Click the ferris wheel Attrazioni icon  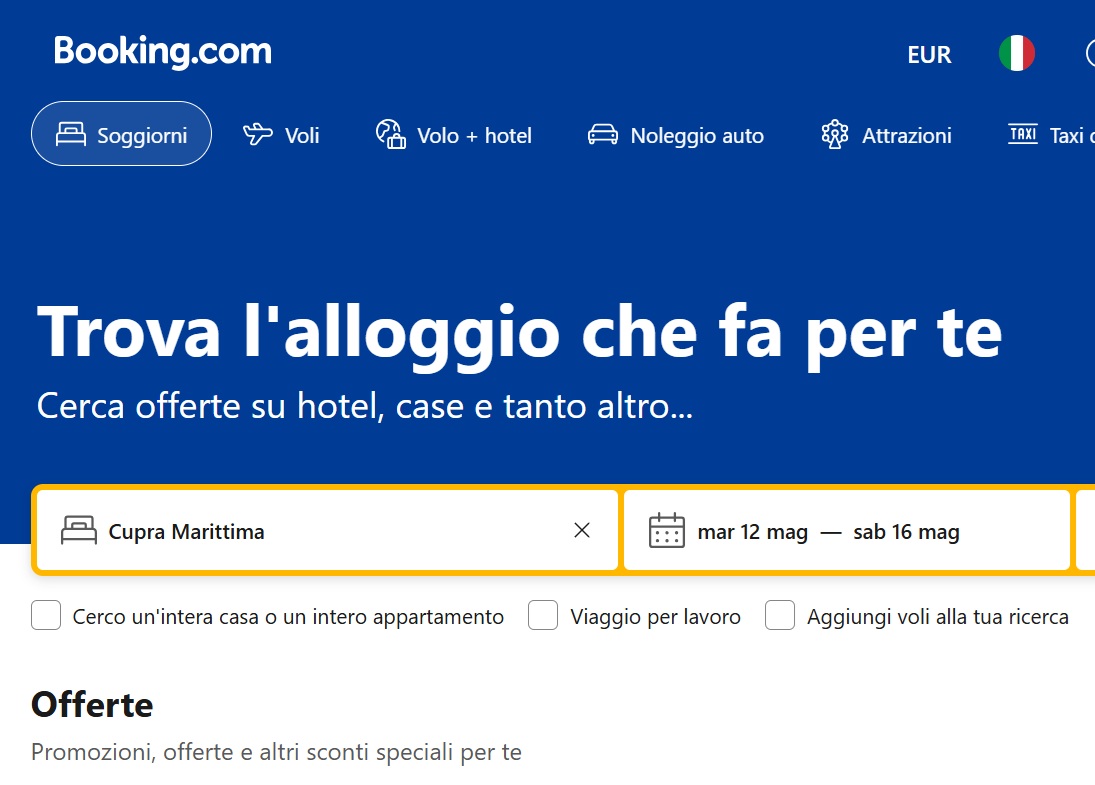pyautogui.click(x=834, y=134)
